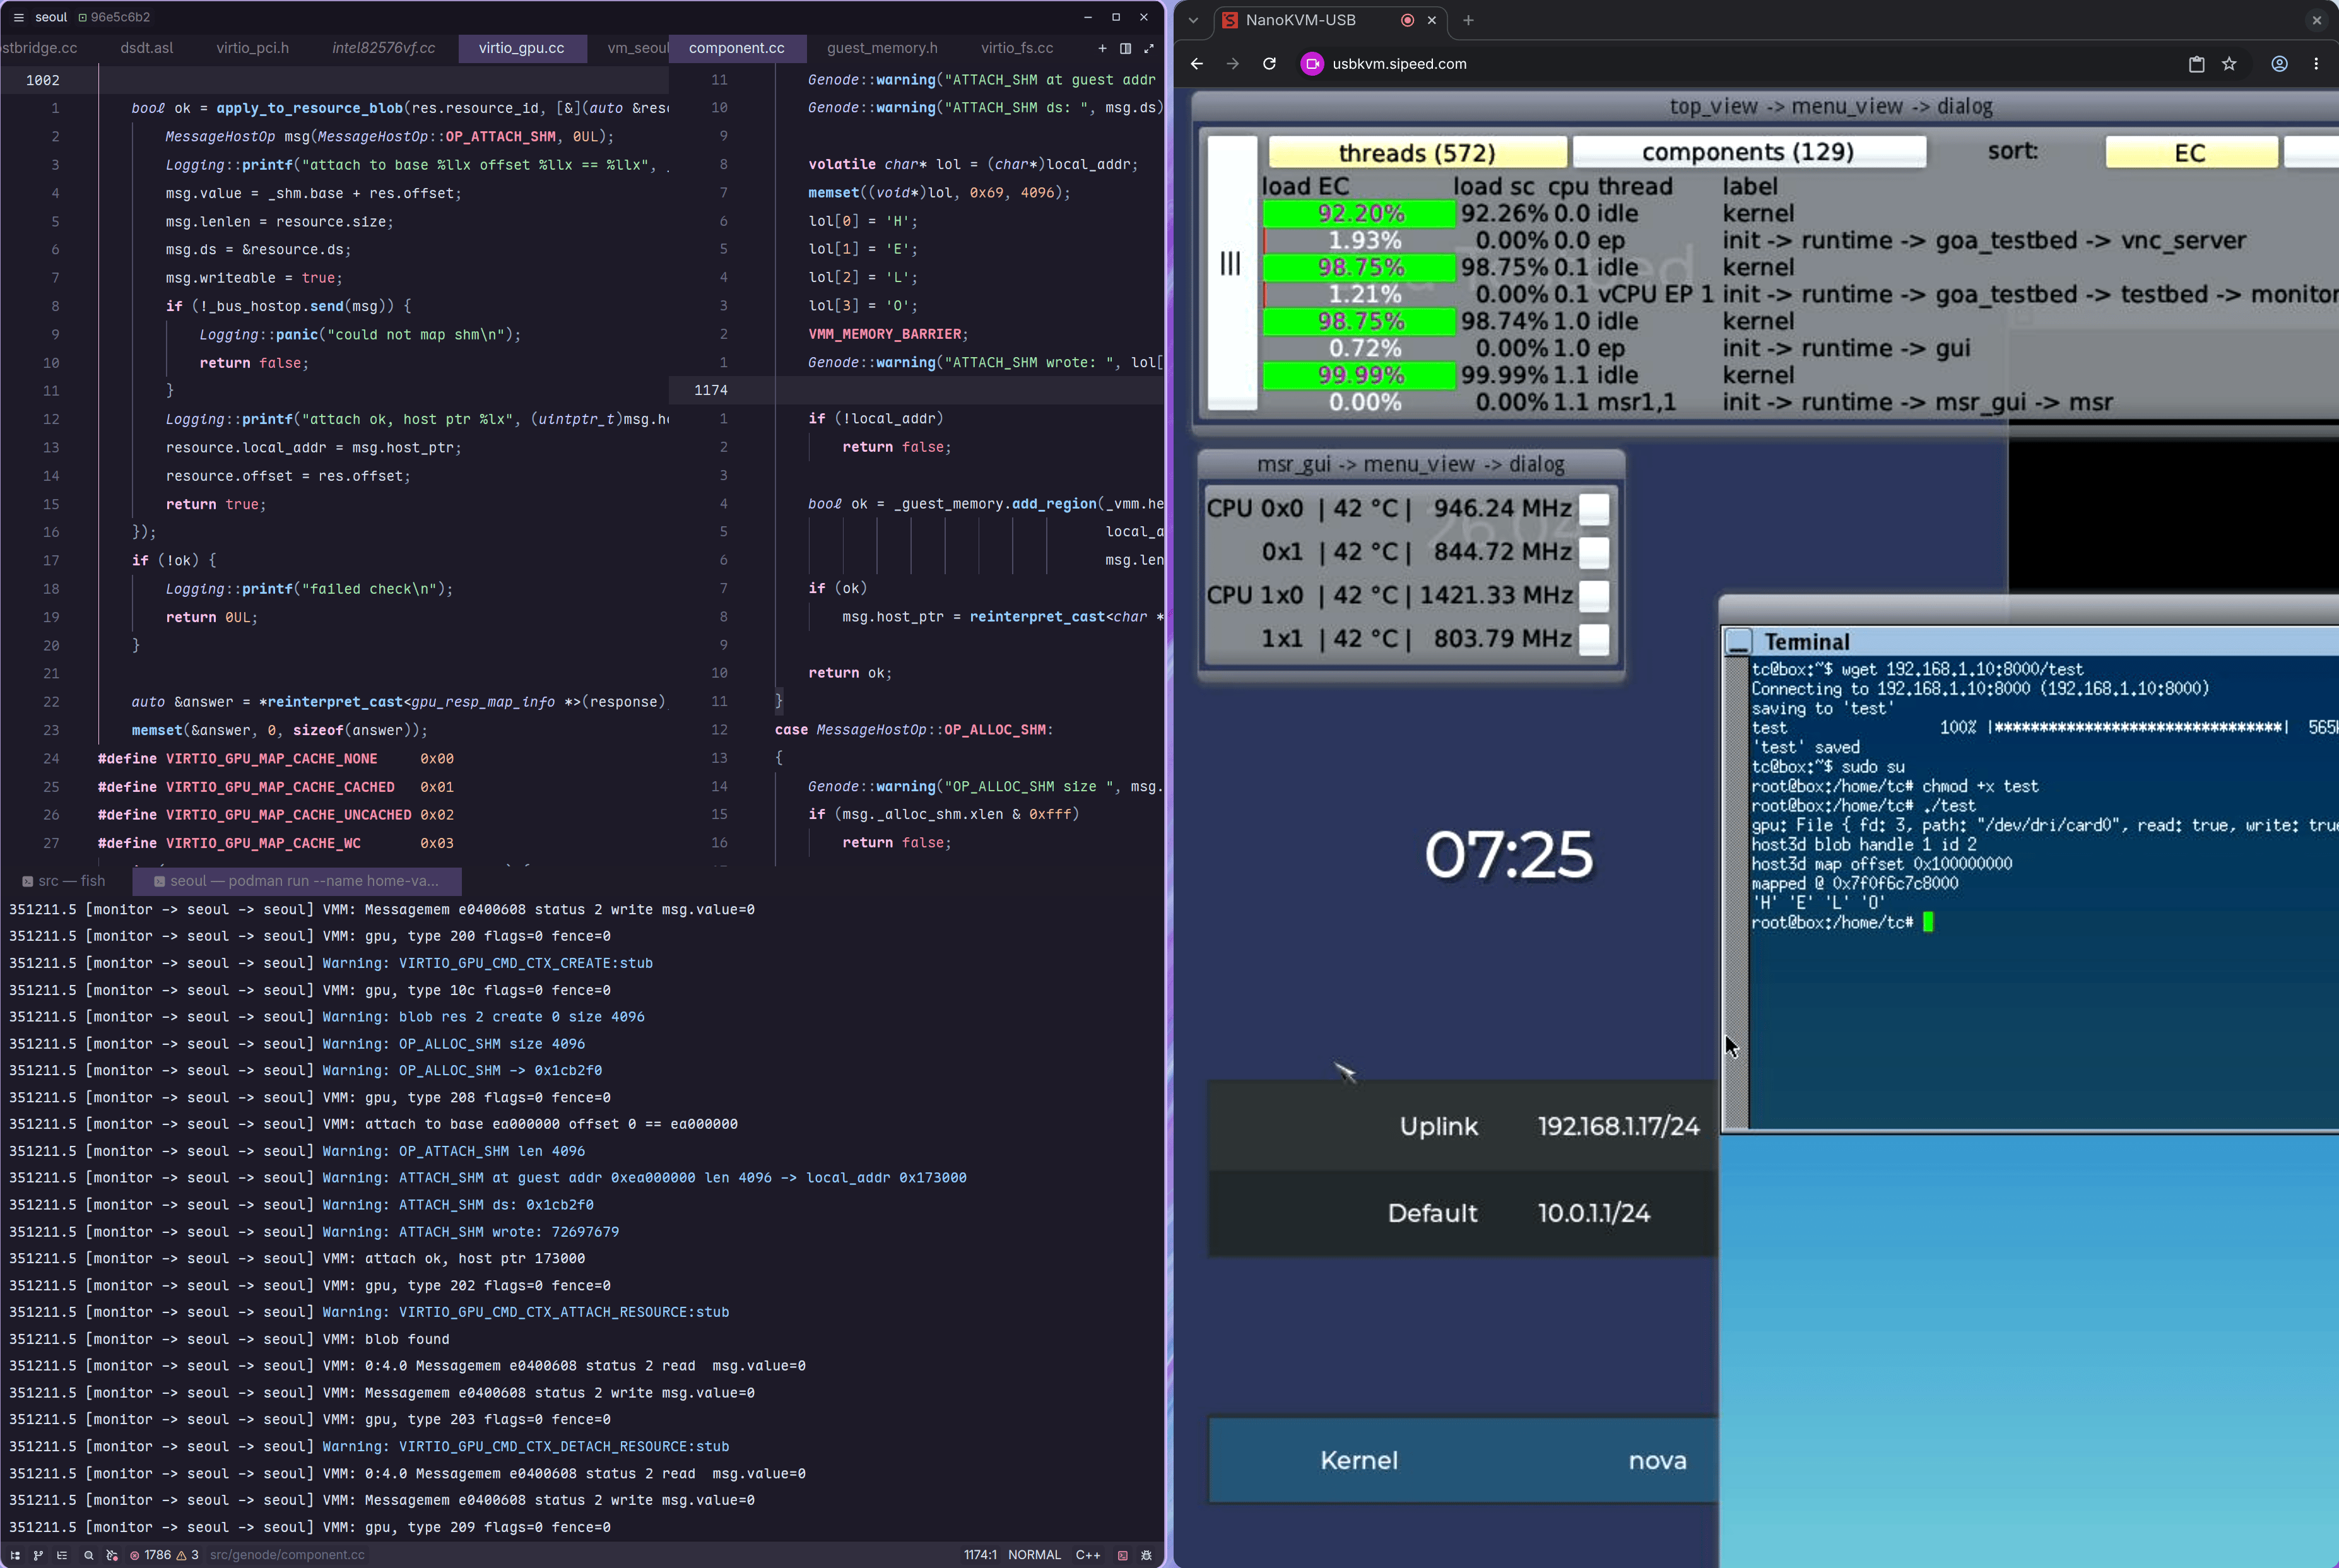This screenshot has width=2339, height=1568.
Task: Click the src/genode/component.cc path in status bar
Action: tap(287, 1555)
